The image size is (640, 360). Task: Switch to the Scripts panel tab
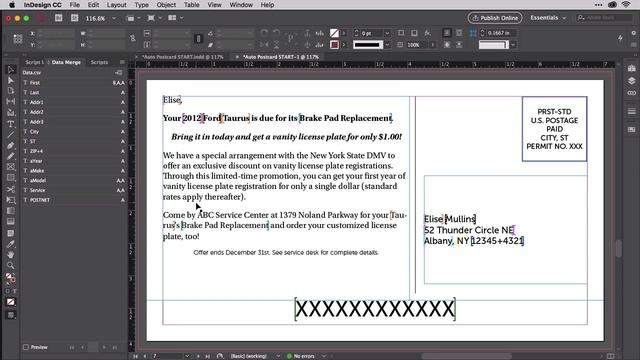(x=99, y=62)
